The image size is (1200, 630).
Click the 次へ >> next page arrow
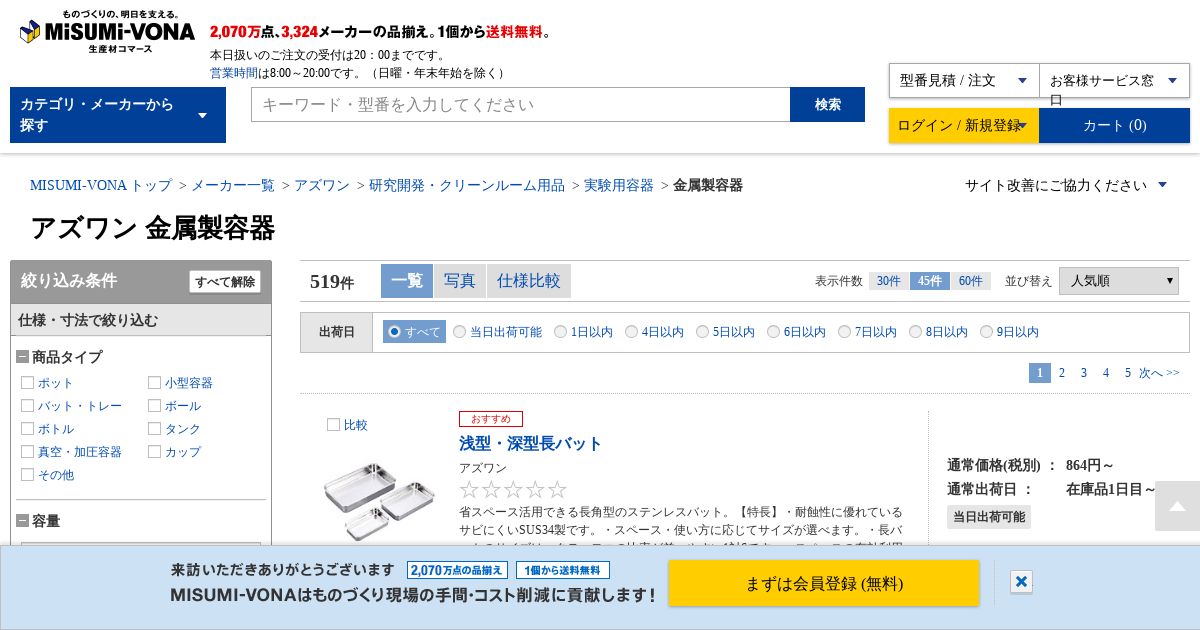pos(1159,373)
